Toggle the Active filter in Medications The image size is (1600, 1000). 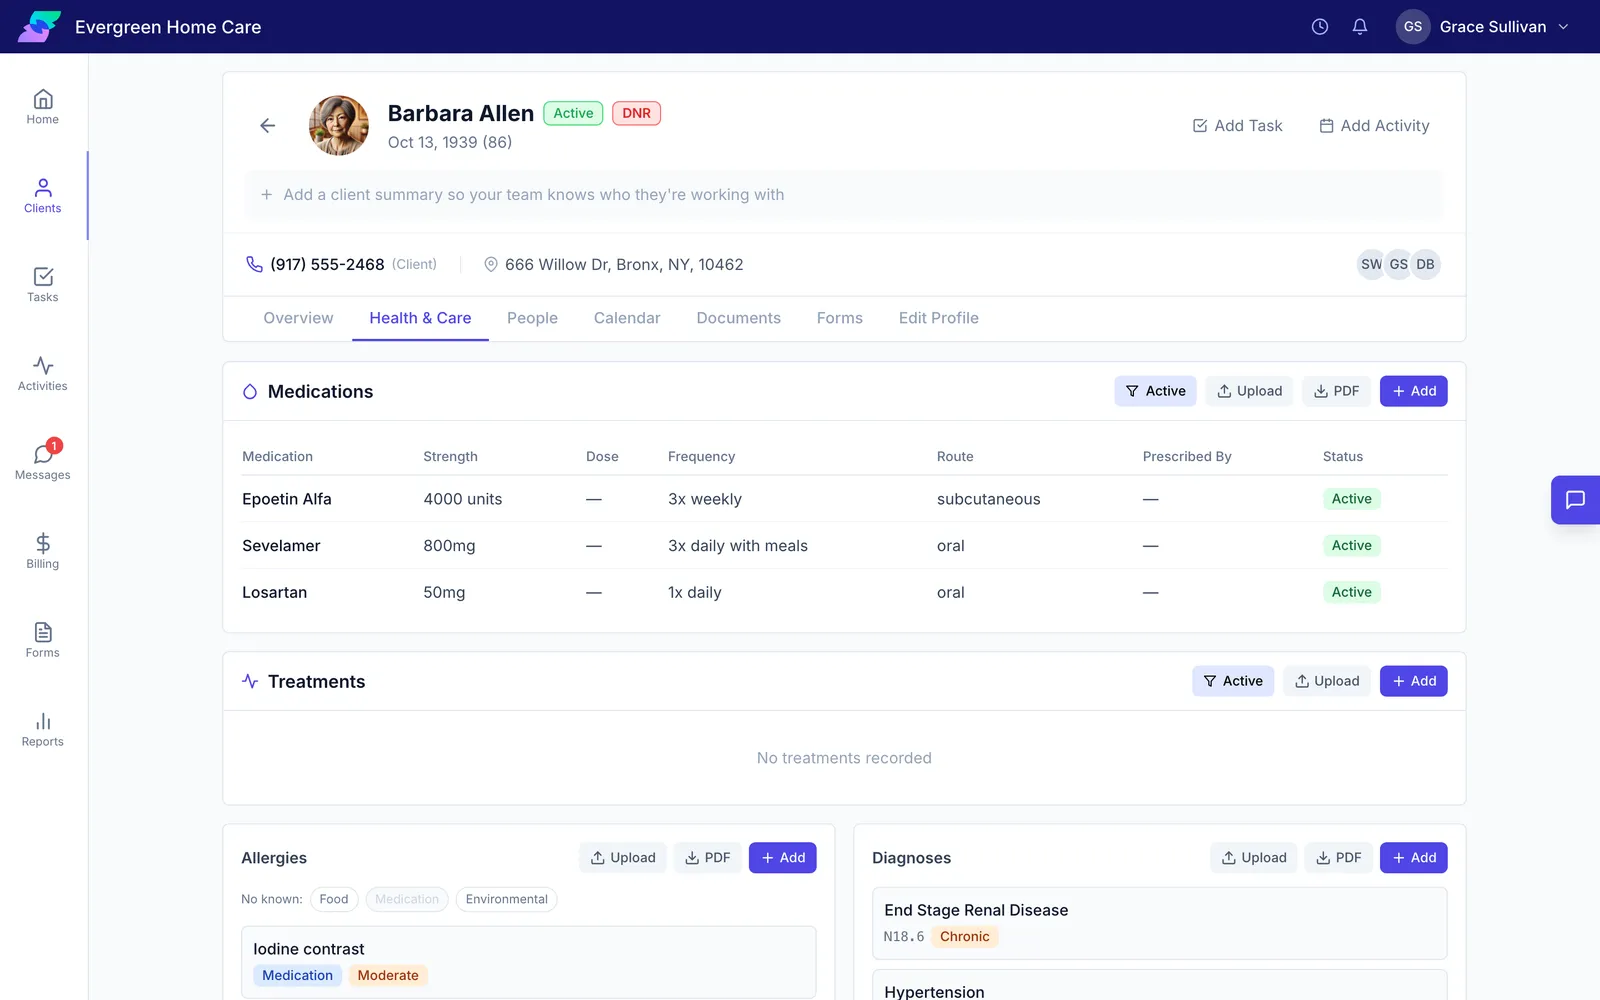point(1155,391)
